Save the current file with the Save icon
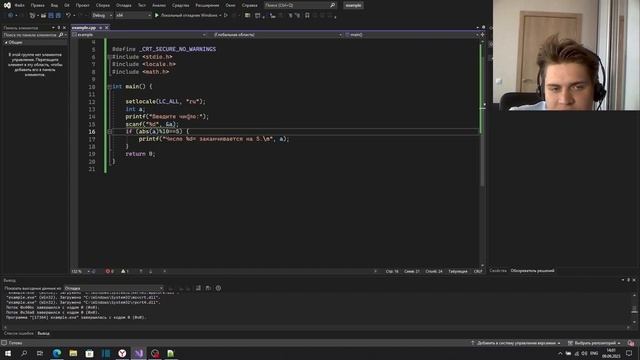The image size is (640, 360). [51, 16]
